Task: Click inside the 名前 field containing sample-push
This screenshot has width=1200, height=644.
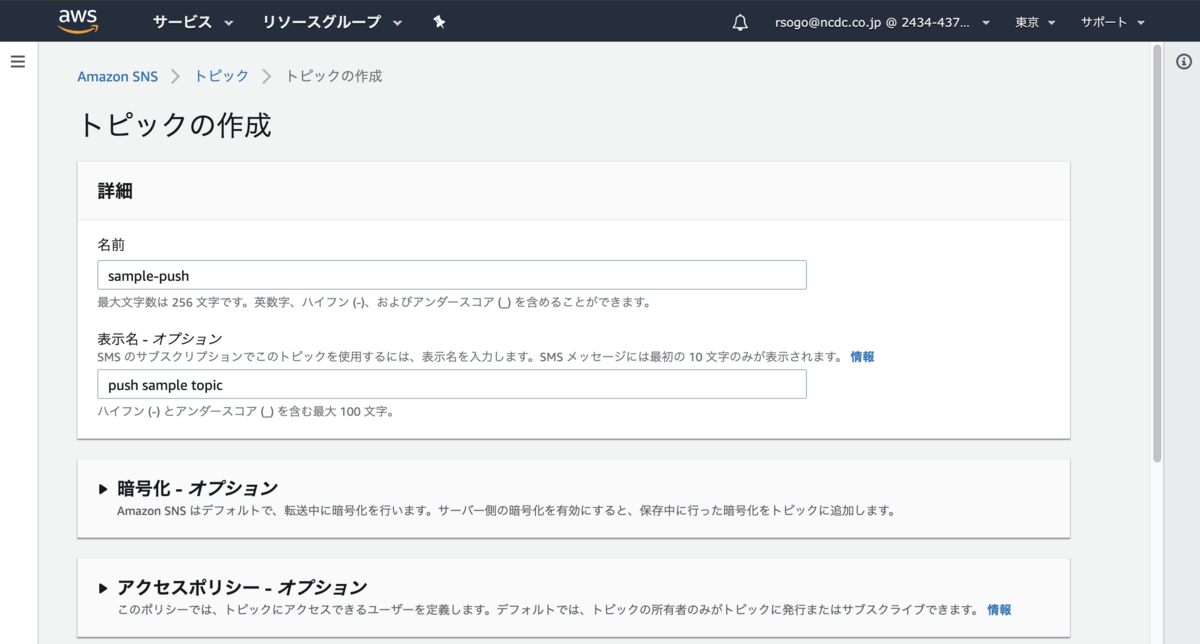Action: [x=450, y=274]
